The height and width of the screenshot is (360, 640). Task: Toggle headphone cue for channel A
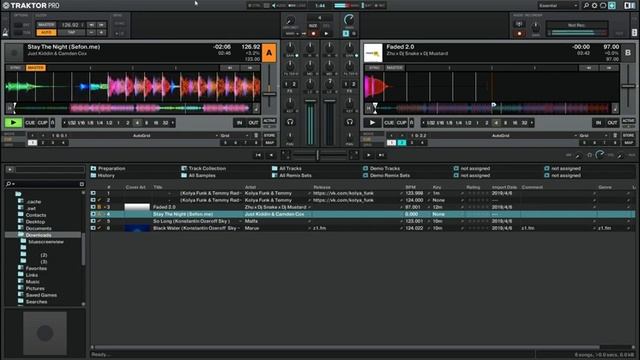(290, 122)
